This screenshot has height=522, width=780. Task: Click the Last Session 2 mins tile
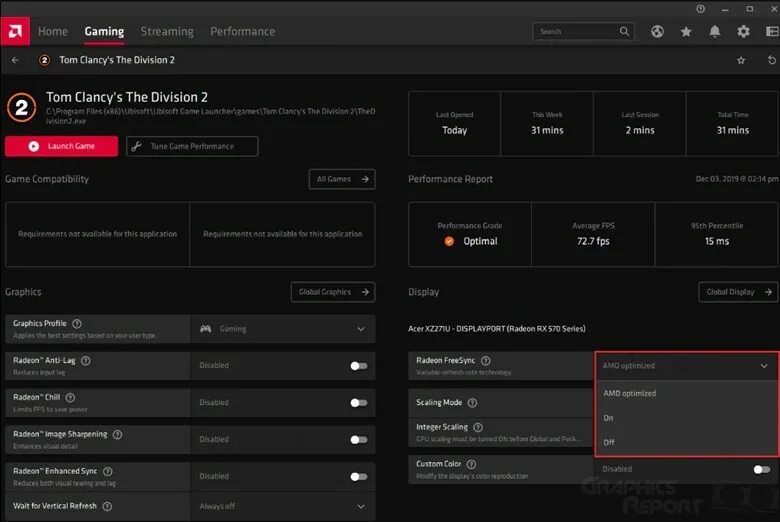640,124
